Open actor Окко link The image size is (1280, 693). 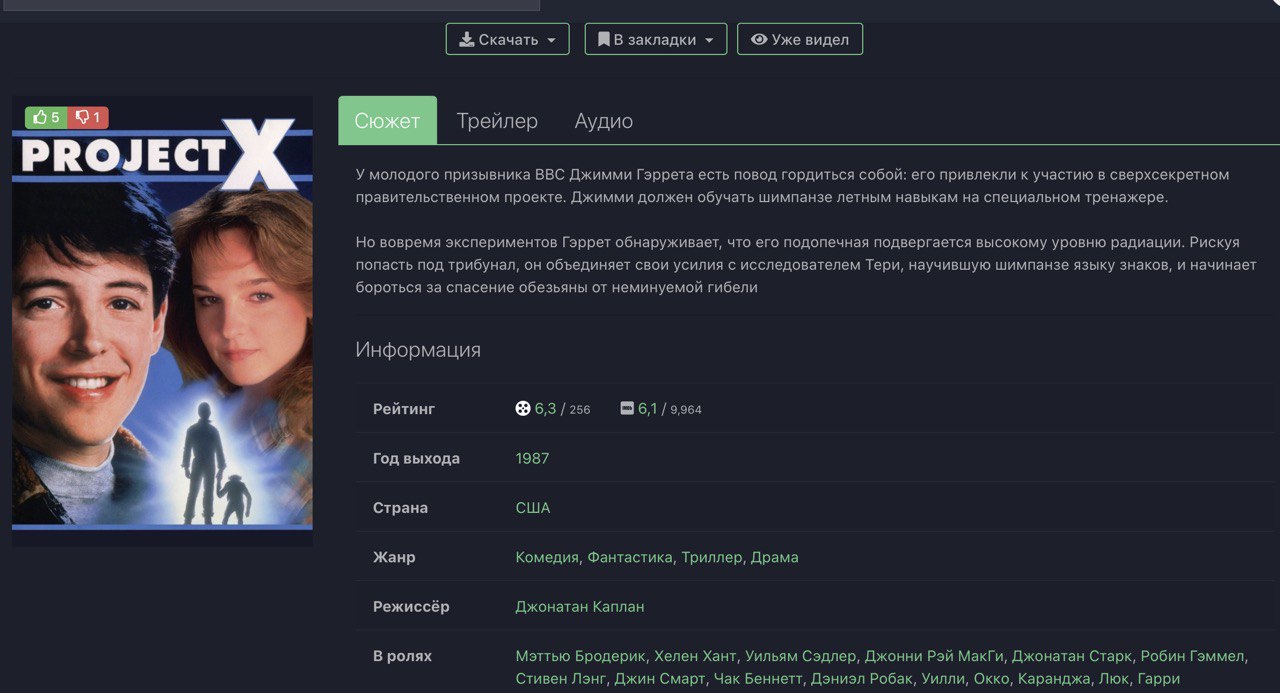[991, 679]
